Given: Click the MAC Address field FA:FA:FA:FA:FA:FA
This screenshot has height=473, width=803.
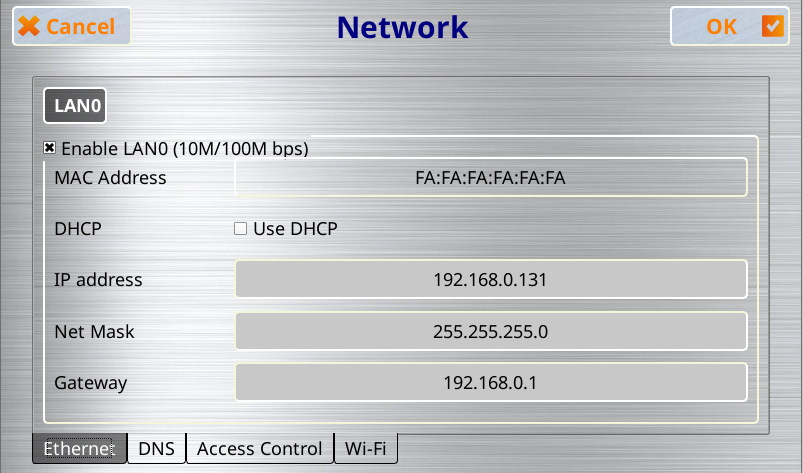Looking at the screenshot, I should click(x=491, y=178).
